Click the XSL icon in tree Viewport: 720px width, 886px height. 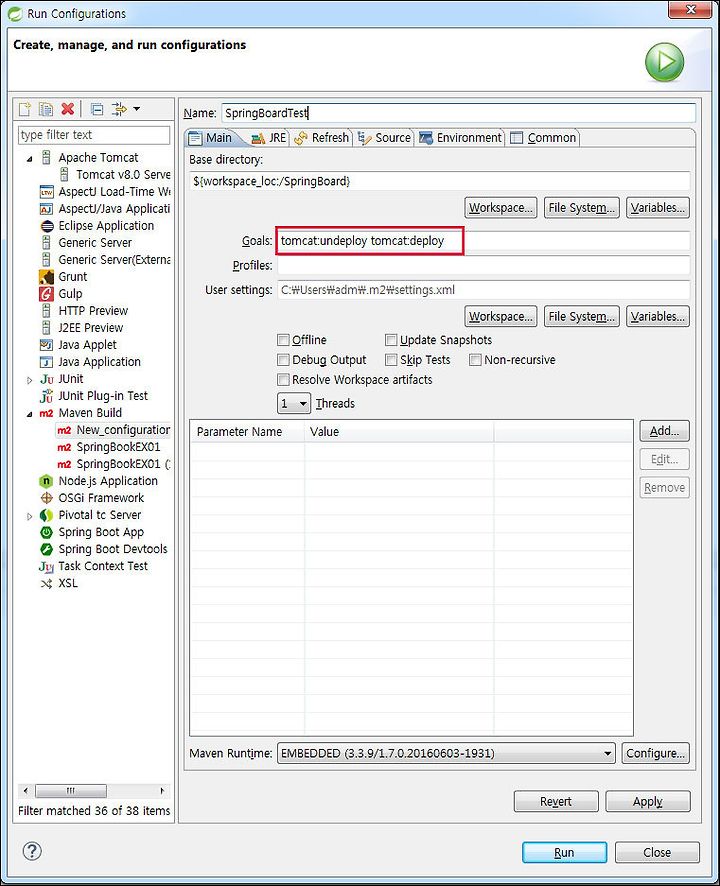pyautogui.click(x=46, y=584)
